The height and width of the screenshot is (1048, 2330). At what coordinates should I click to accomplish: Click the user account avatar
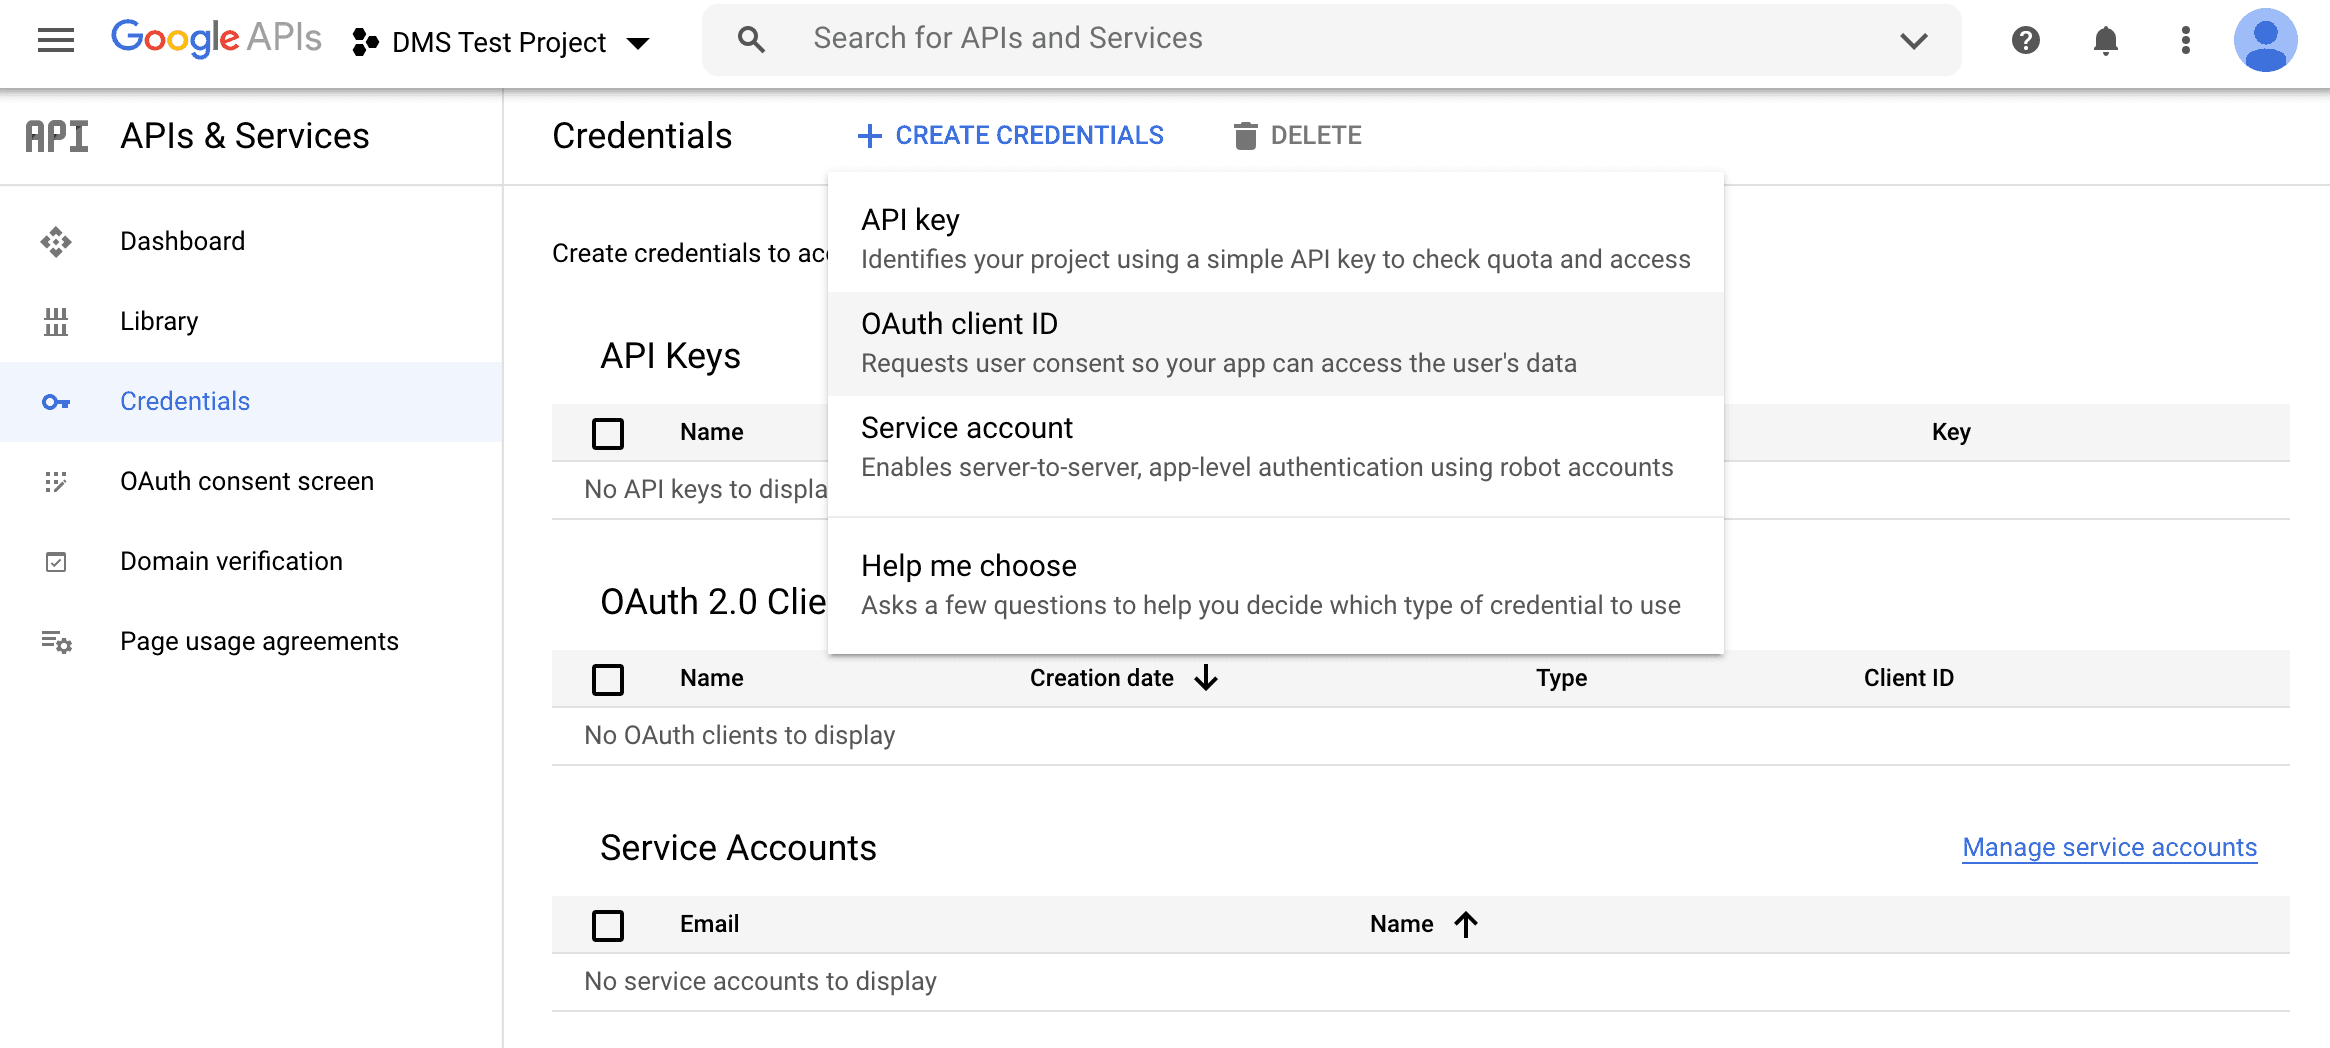click(x=2265, y=40)
